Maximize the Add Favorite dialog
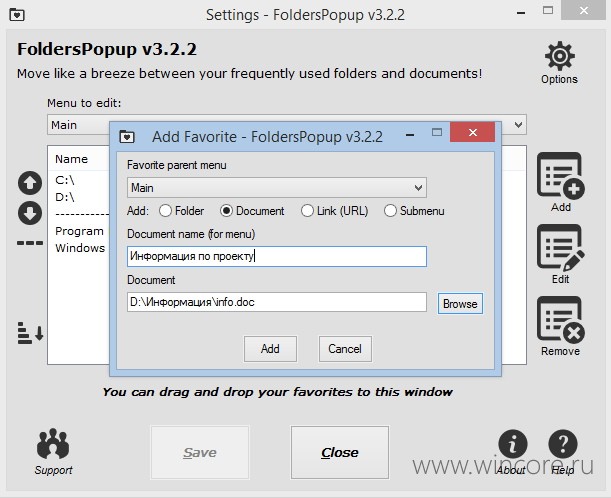The height and width of the screenshot is (498, 611). pyautogui.click(x=437, y=132)
